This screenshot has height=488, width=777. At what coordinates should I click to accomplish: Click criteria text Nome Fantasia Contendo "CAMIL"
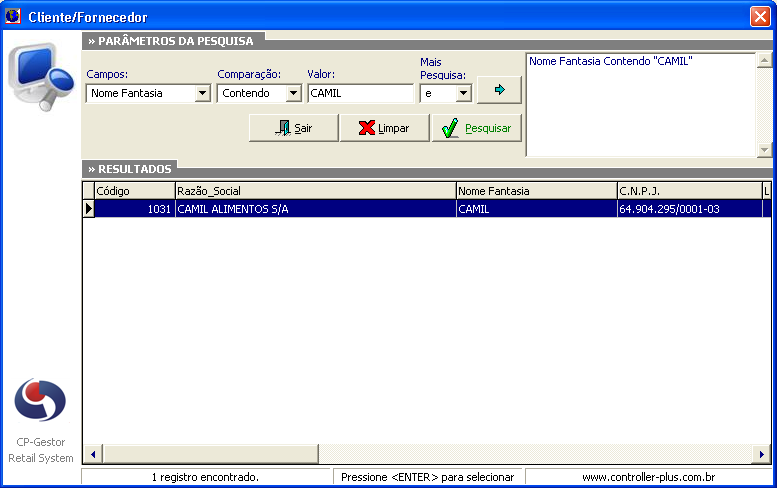pyautogui.click(x=610, y=61)
